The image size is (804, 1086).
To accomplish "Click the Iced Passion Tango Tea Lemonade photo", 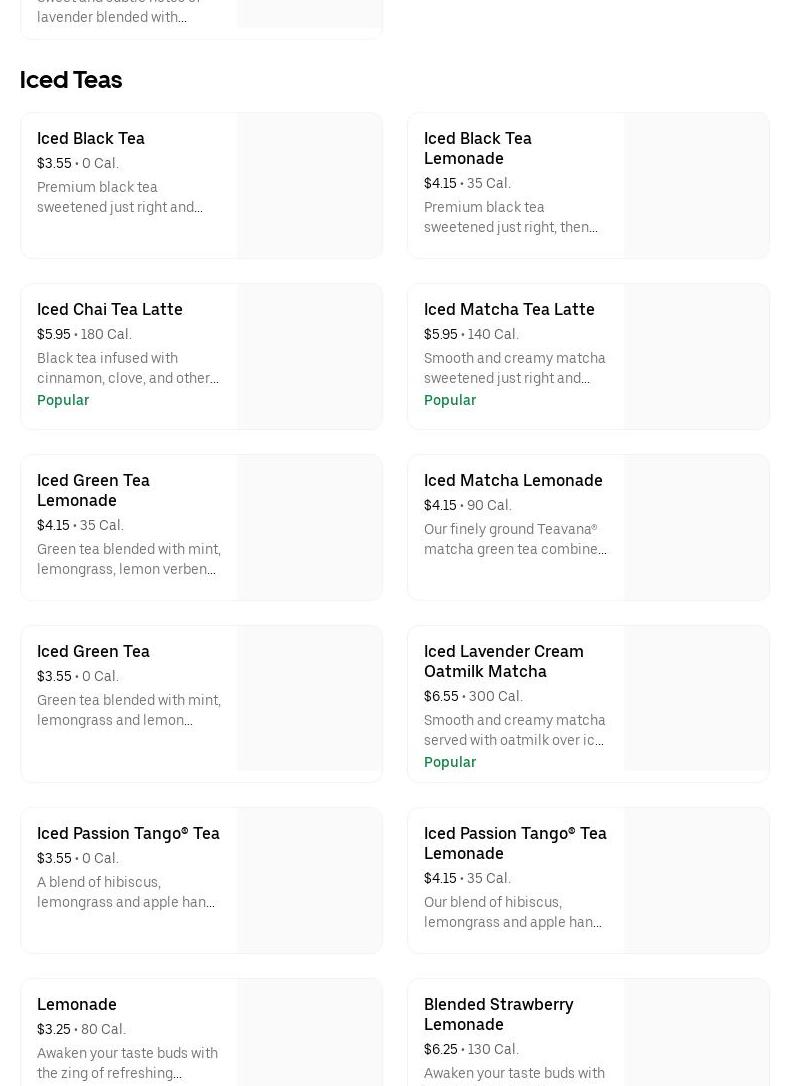I will coord(697,881).
